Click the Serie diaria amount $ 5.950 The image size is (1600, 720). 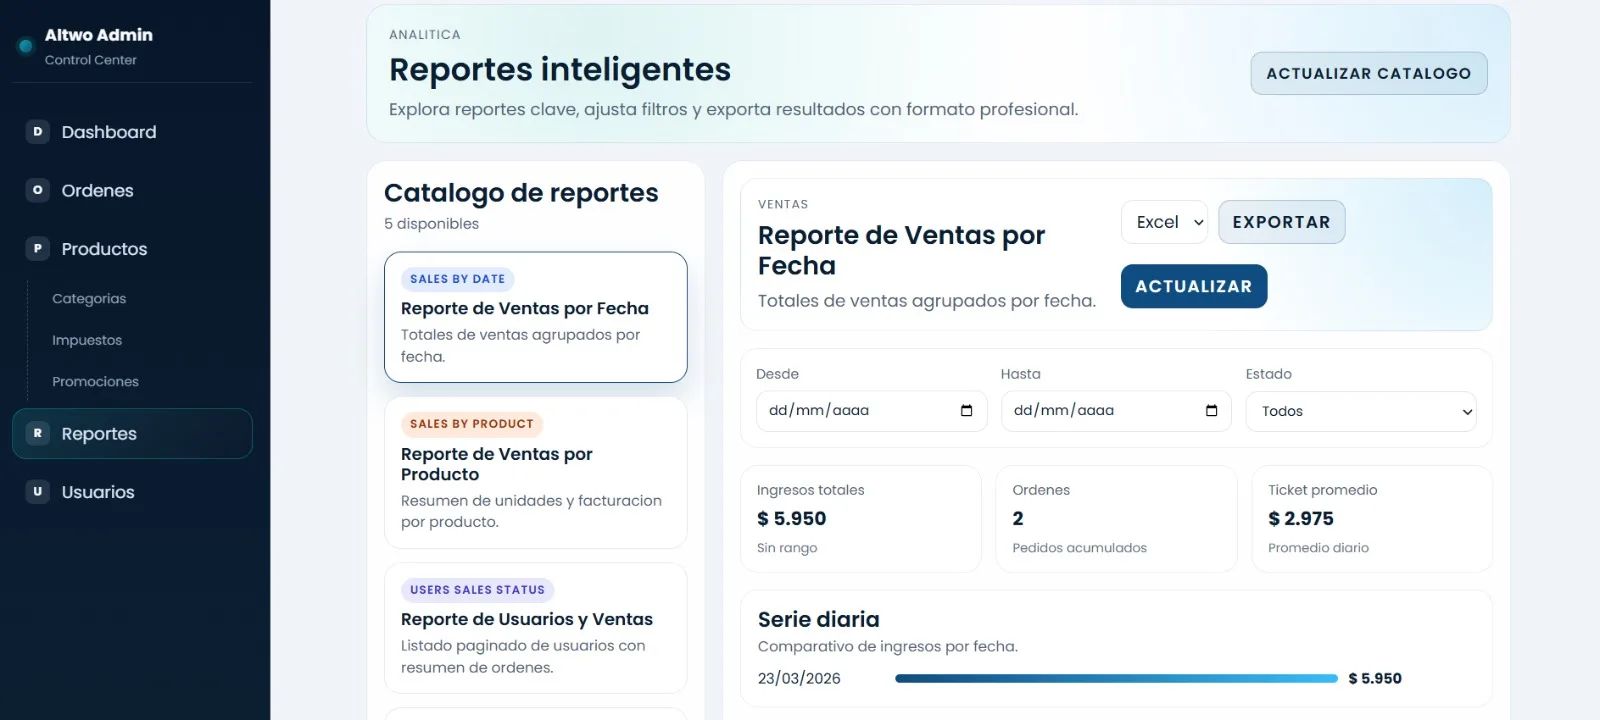coord(1374,678)
